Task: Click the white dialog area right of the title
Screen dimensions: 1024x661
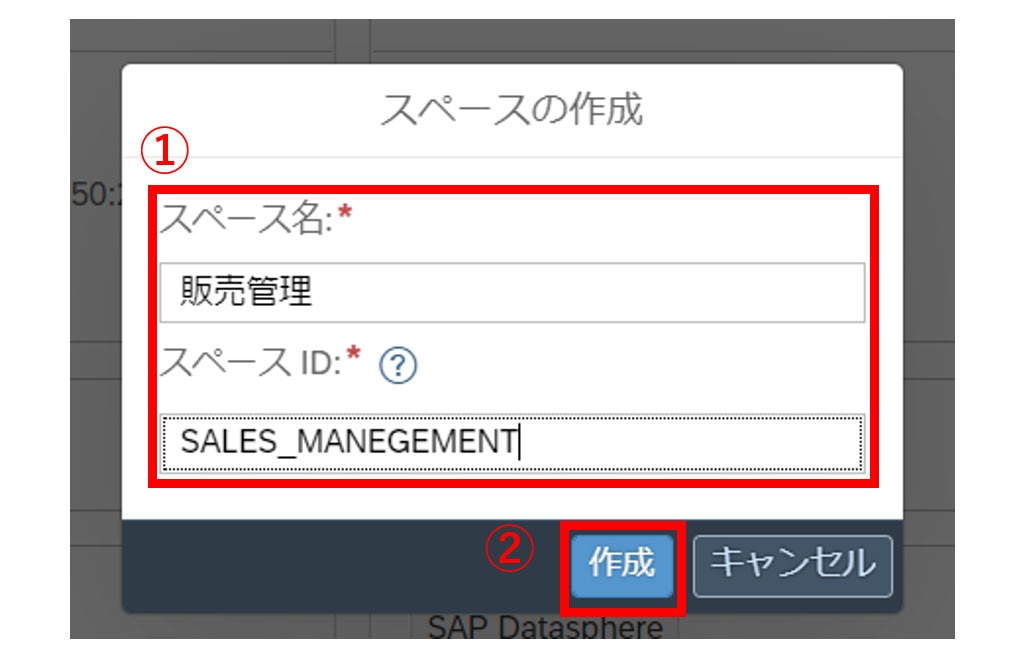Action: pos(790,110)
